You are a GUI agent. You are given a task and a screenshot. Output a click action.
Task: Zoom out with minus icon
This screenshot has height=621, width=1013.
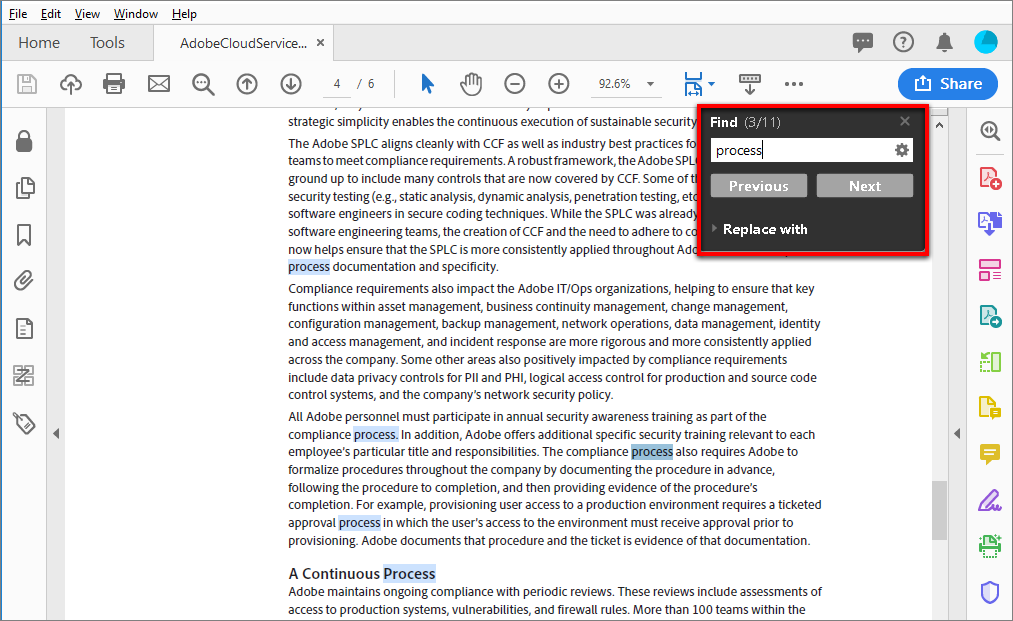tap(515, 84)
